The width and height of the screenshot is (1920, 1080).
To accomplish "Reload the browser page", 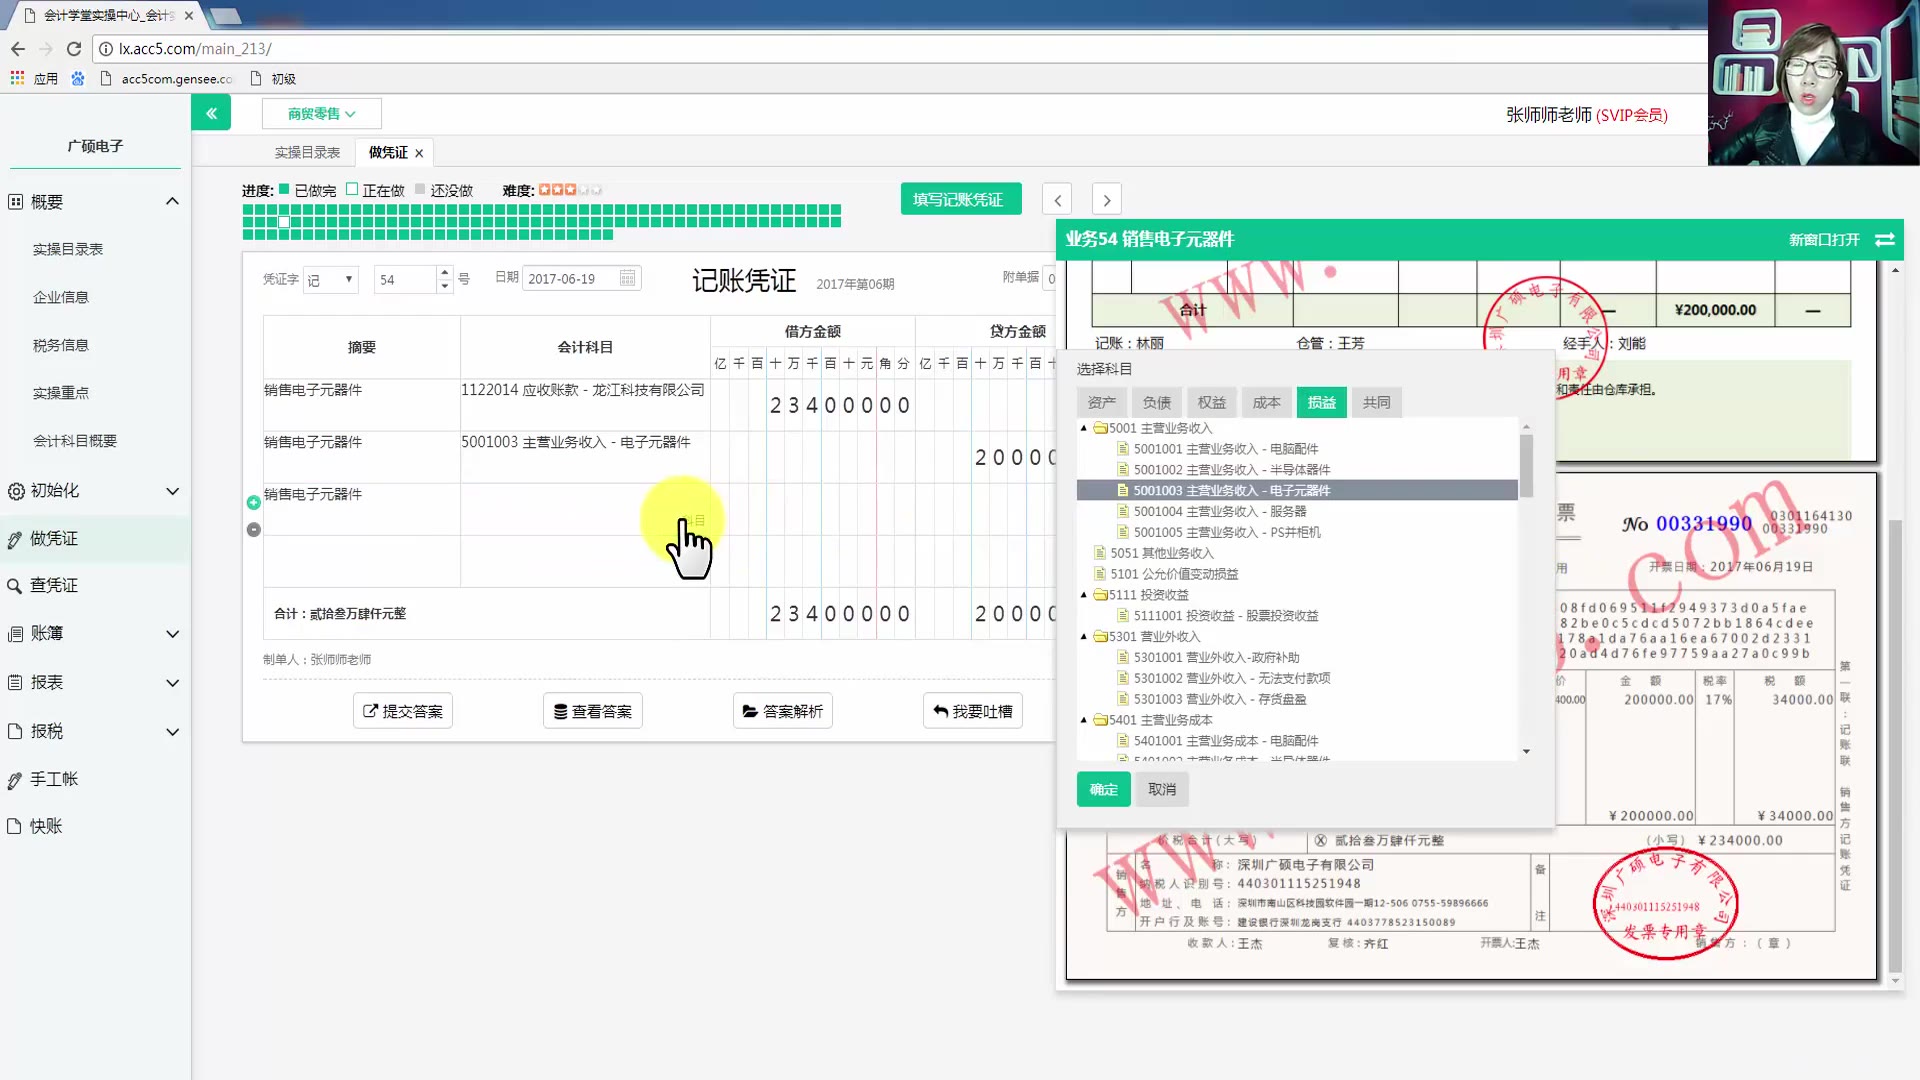I will point(74,48).
